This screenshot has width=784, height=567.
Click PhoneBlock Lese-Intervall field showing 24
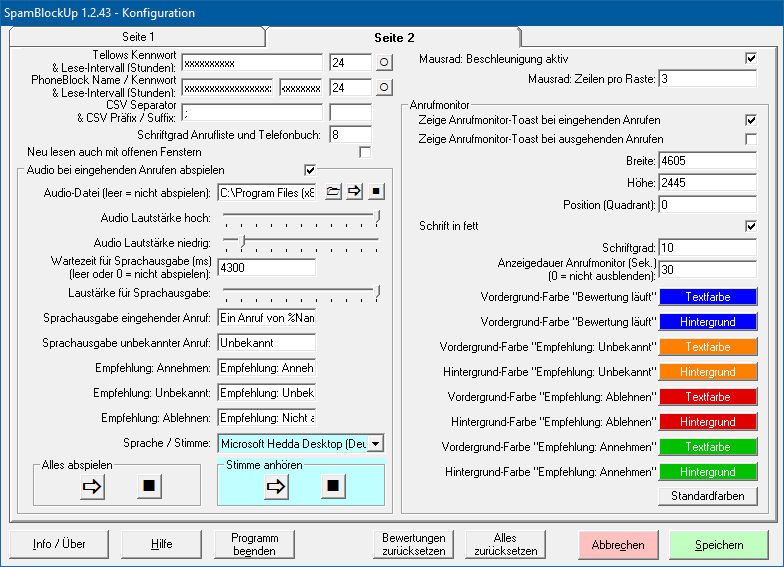(350, 88)
